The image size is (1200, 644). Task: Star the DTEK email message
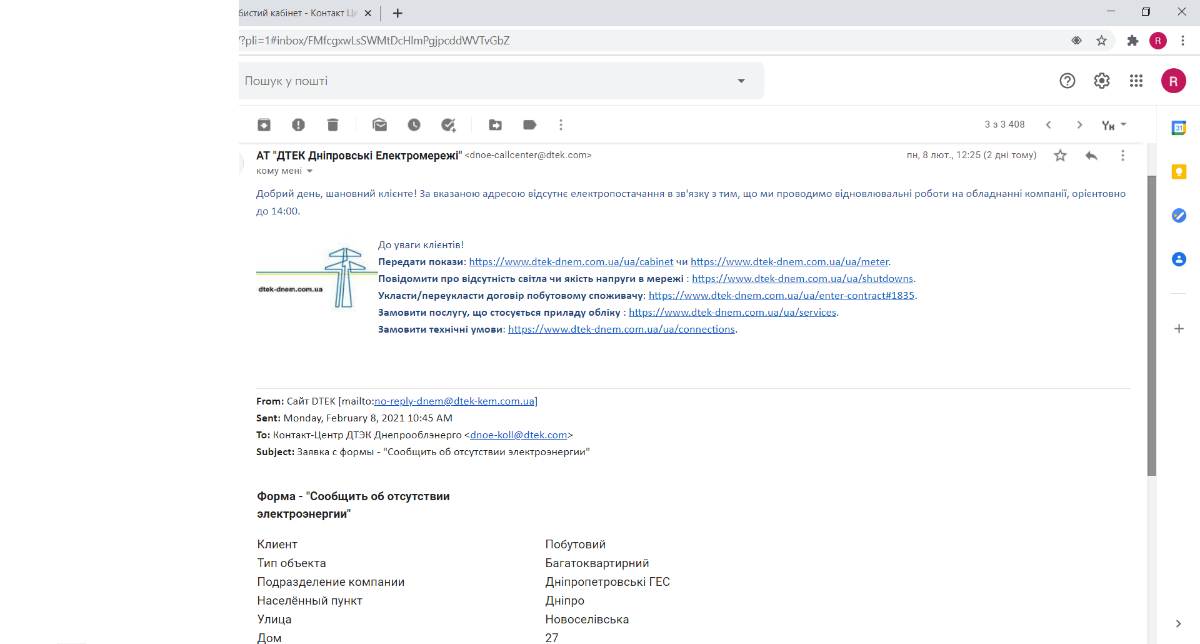point(1060,155)
